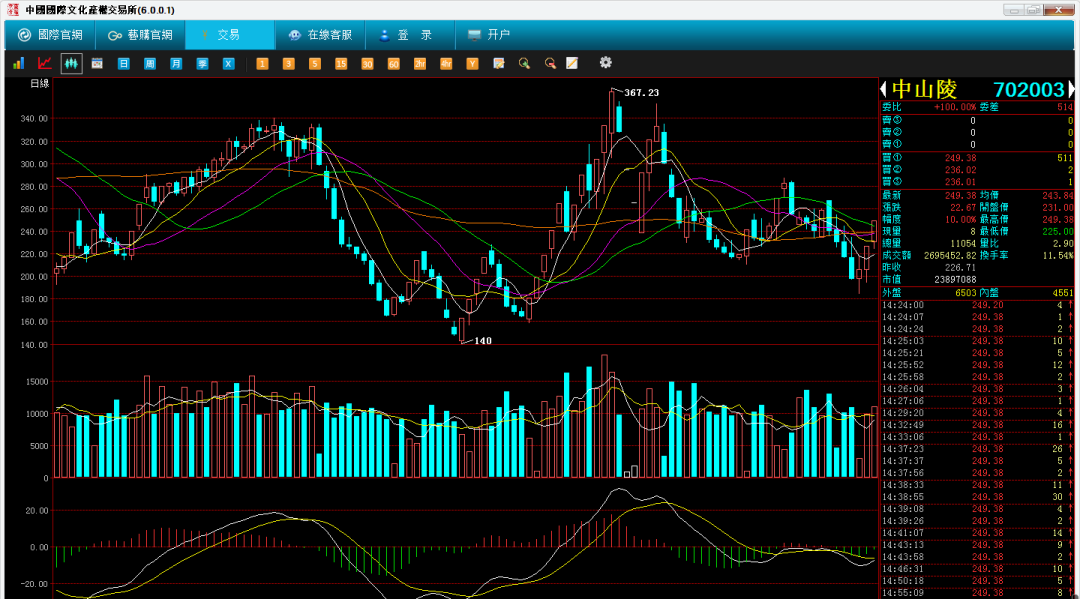Click the 內盤 value 4551
1080x599 pixels.
(1062, 293)
